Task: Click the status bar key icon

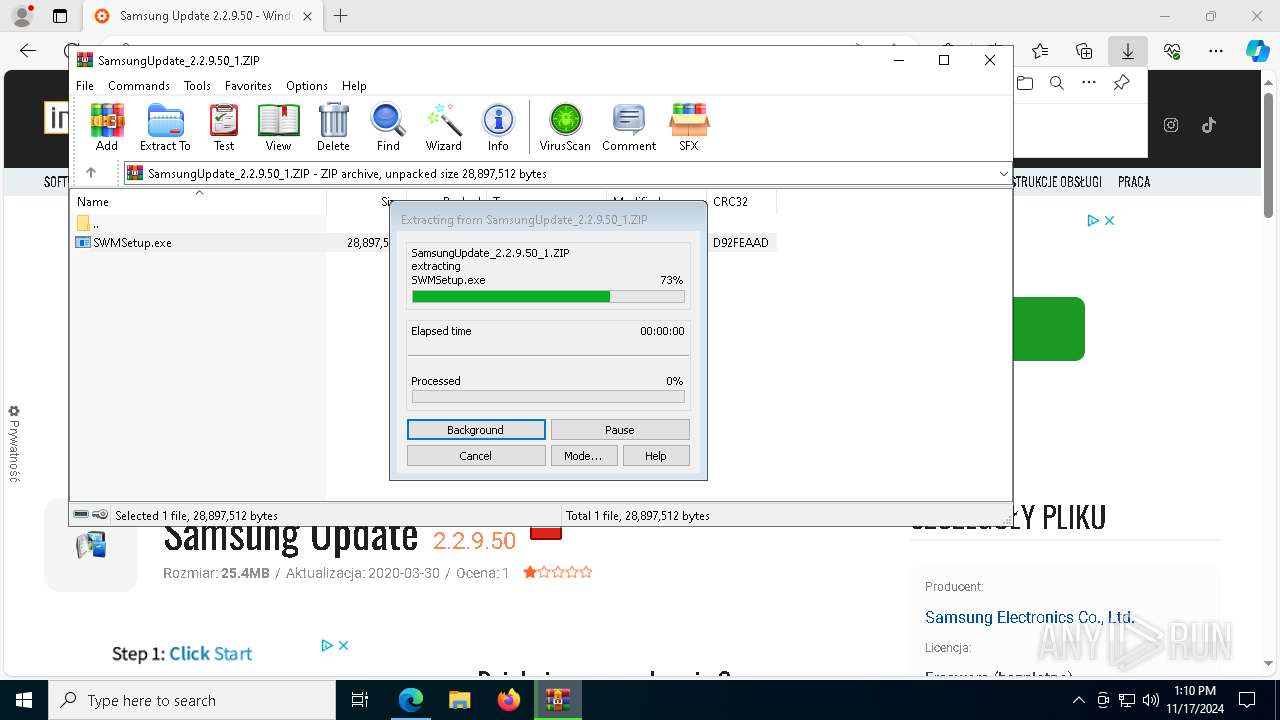Action: [x=100, y=515]
